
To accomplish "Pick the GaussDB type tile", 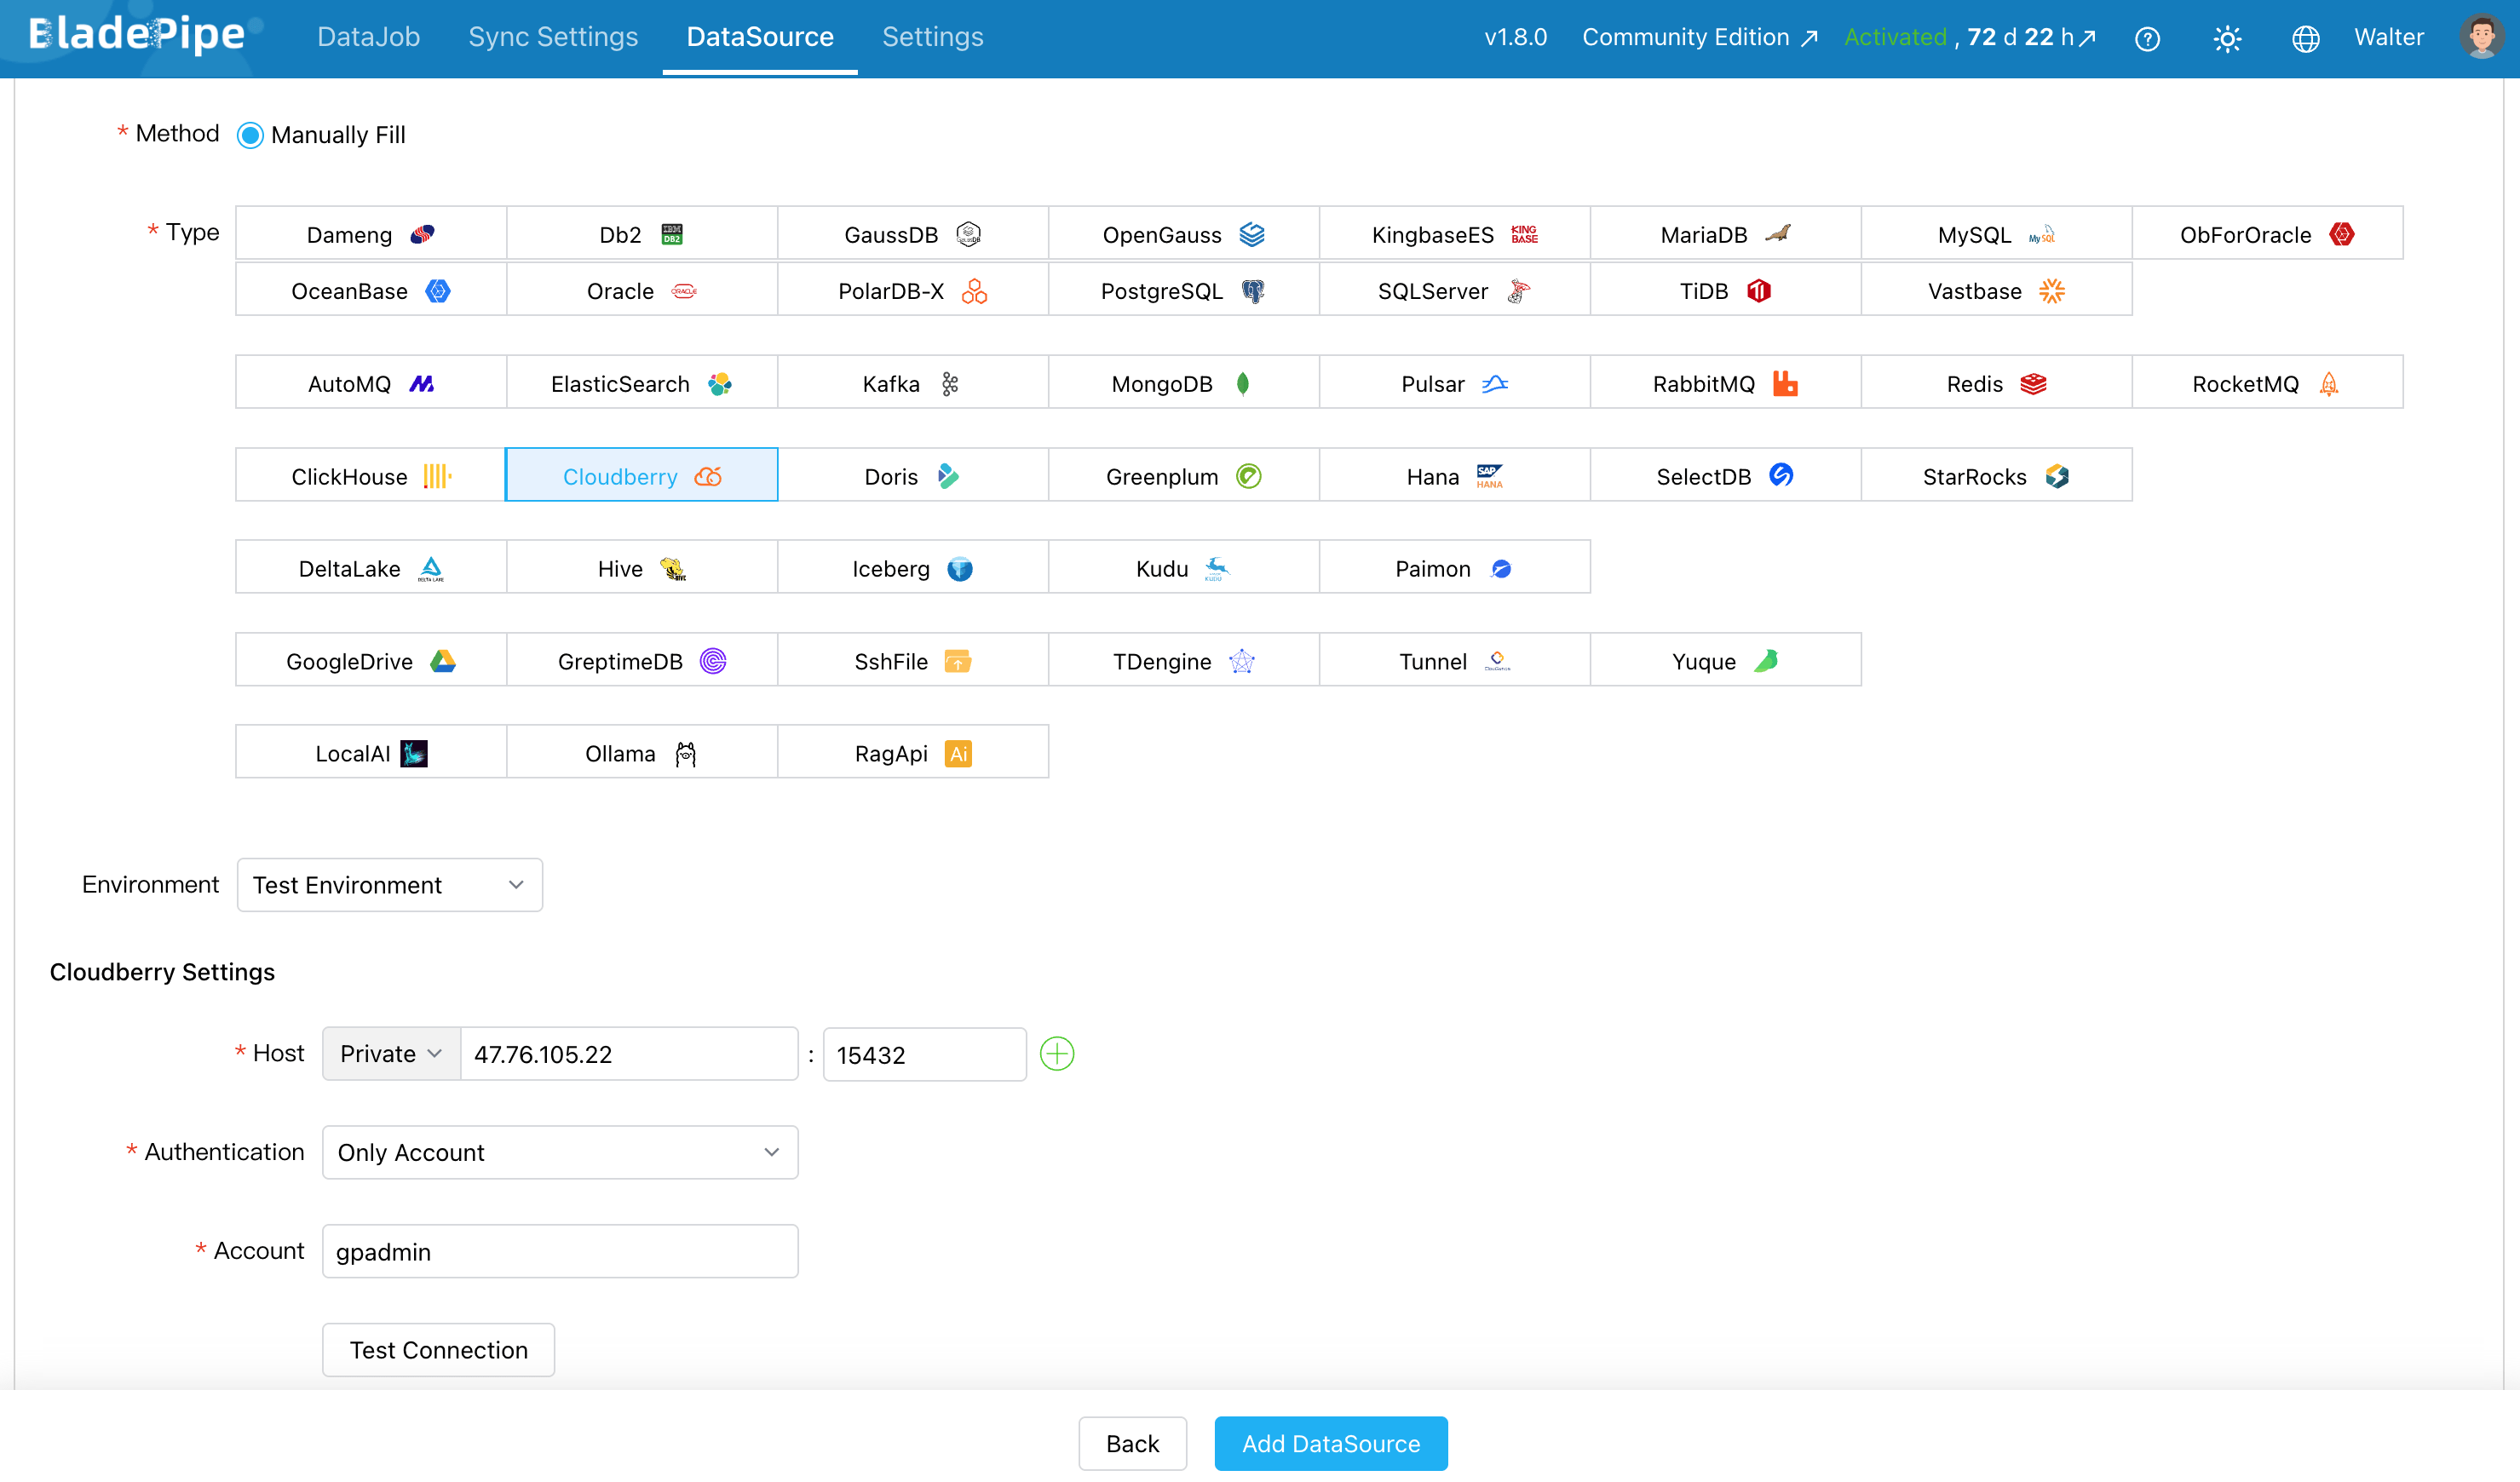I will click(913, 234).
